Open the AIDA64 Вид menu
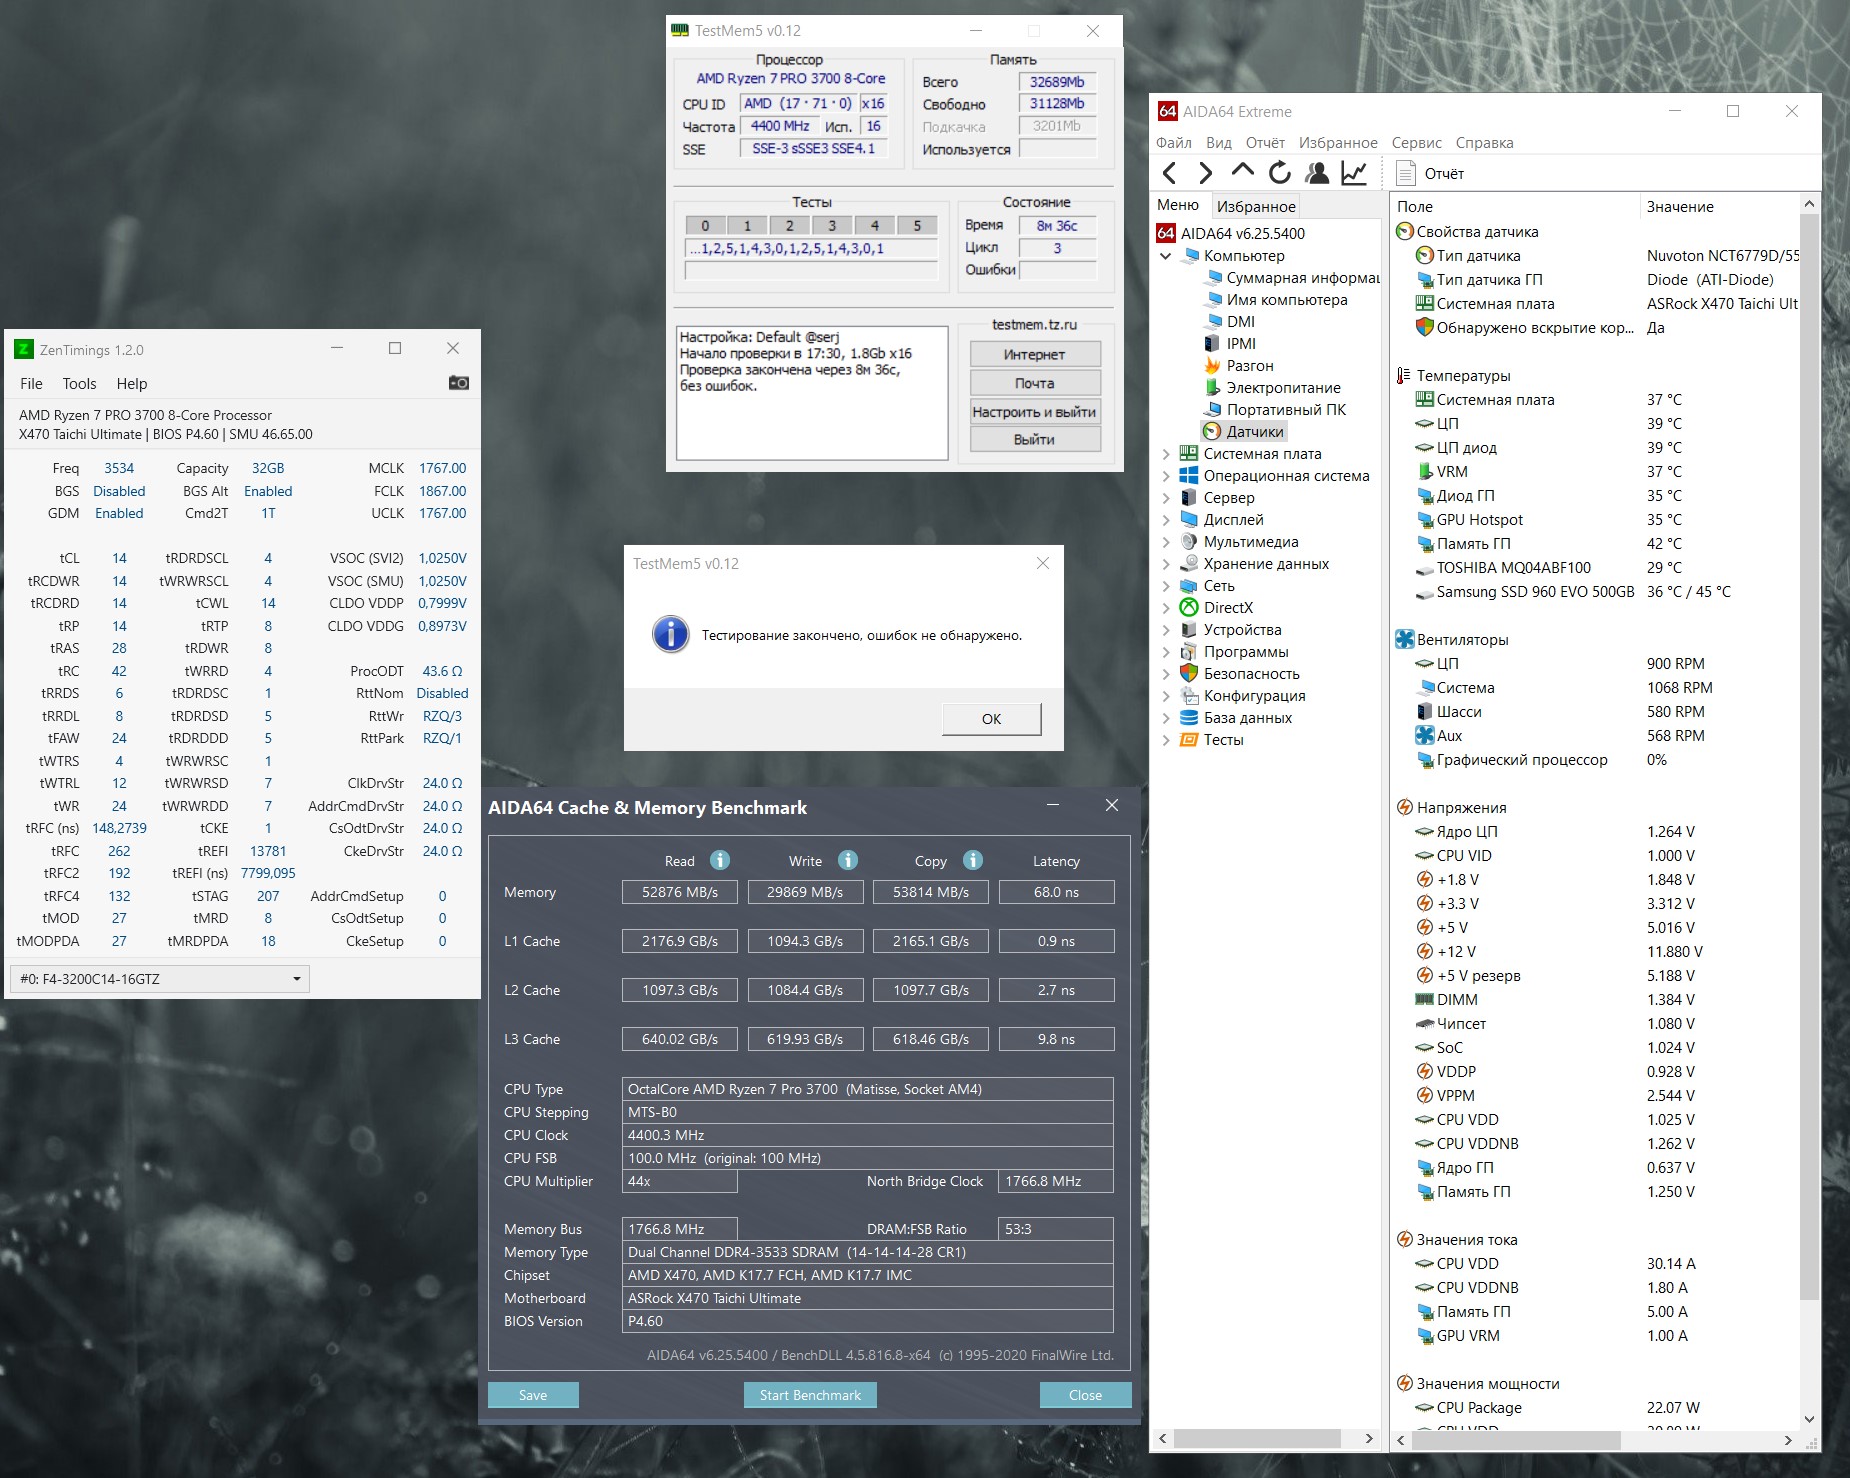The height and width of the screenshot is (1478, 1850). pyautogui.click(x=1219, y=142)
